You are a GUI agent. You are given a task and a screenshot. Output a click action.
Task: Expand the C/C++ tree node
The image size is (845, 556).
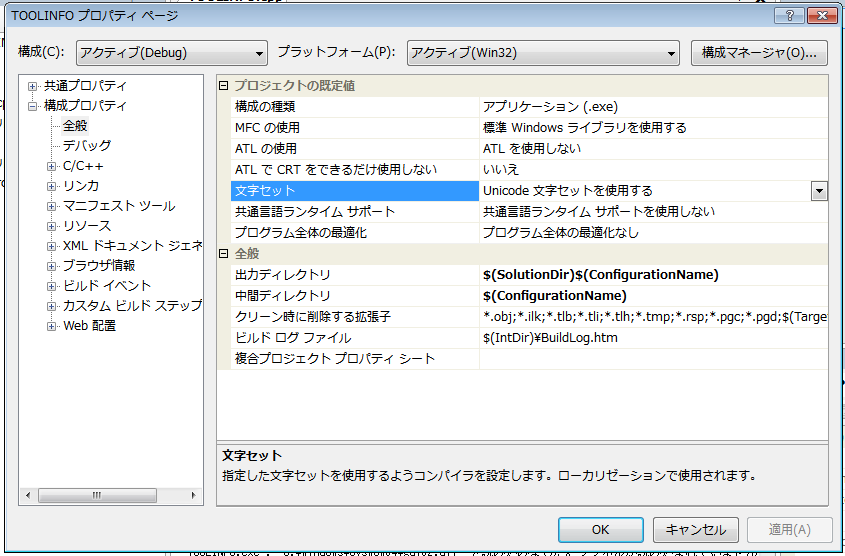(52, 166)
